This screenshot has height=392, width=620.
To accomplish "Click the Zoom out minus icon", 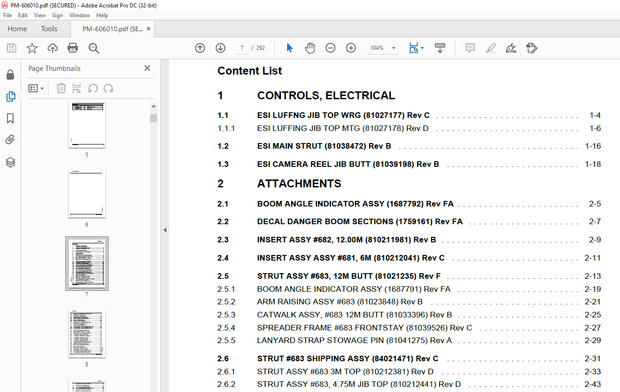I will click(x=330, y=48).
